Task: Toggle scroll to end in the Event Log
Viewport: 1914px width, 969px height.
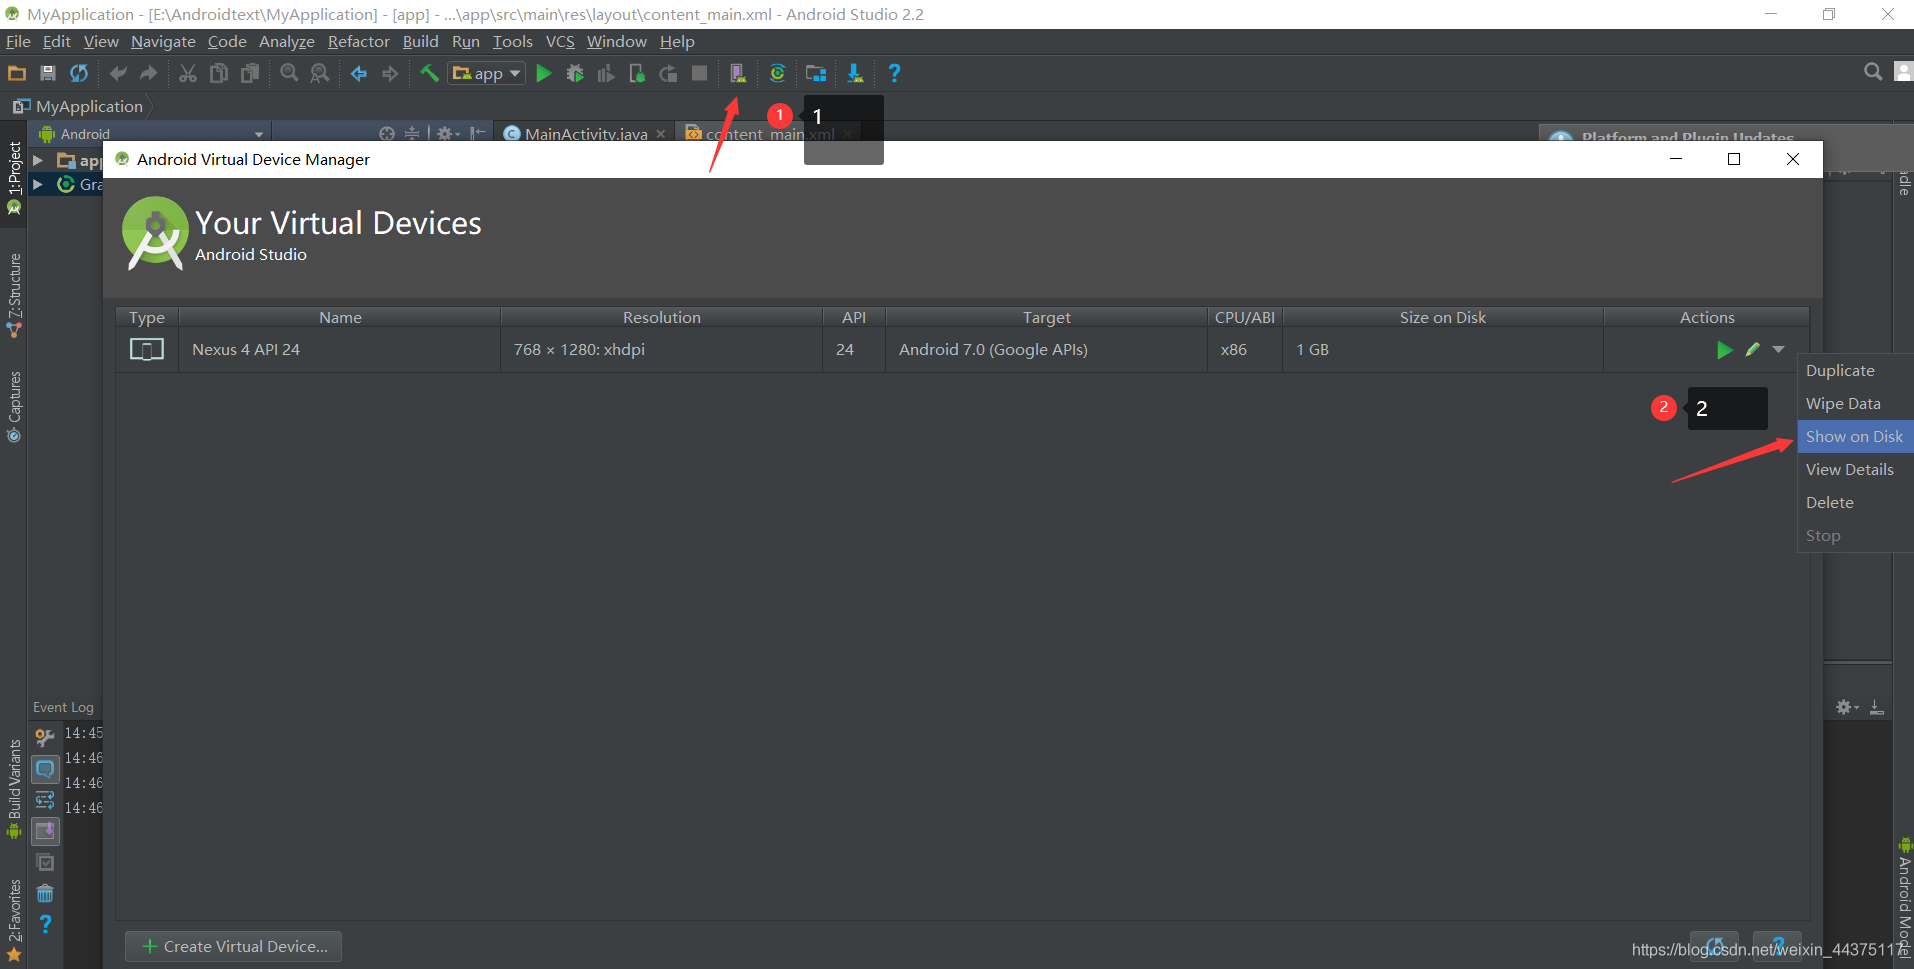Action: pyautogui.click(x=45, y=831)
